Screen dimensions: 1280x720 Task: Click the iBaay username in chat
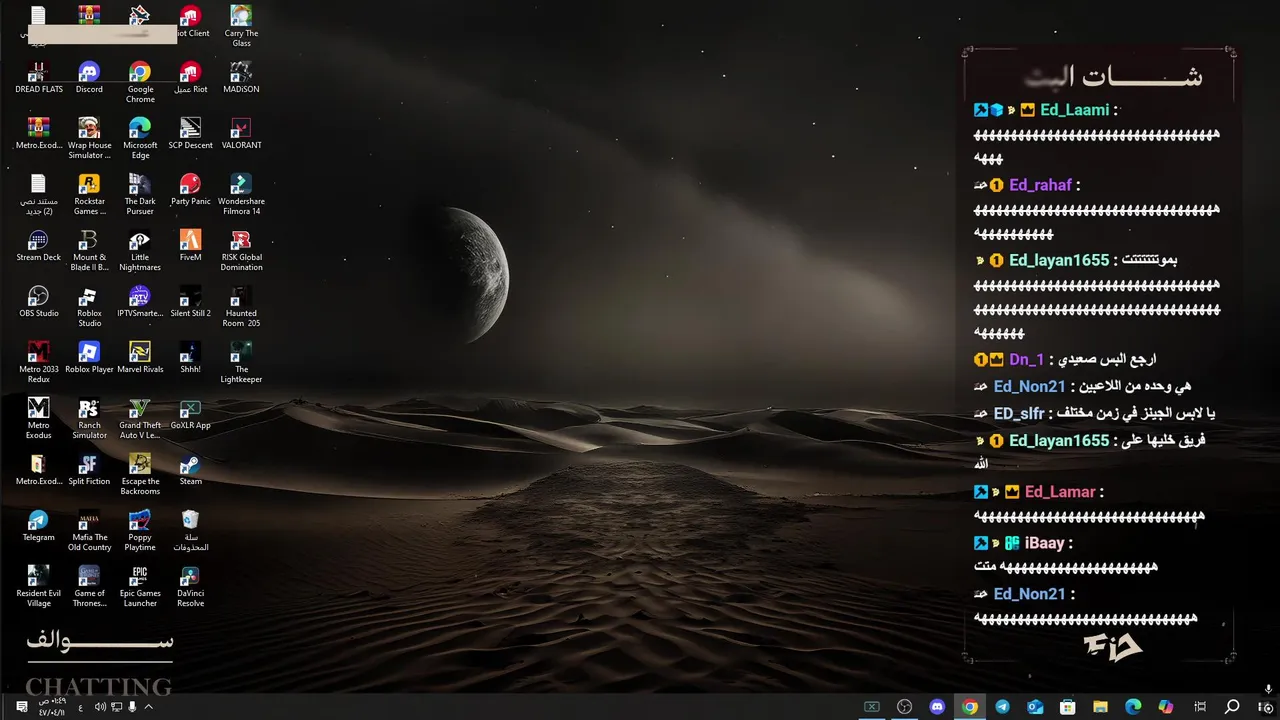(1044, 543)
